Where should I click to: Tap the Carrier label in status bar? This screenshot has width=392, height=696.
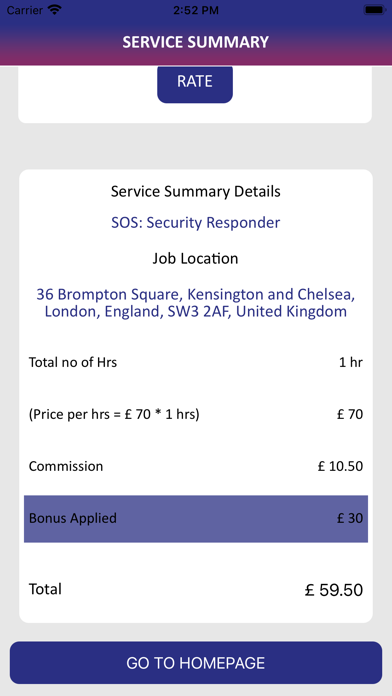click(x=24, y=10)
